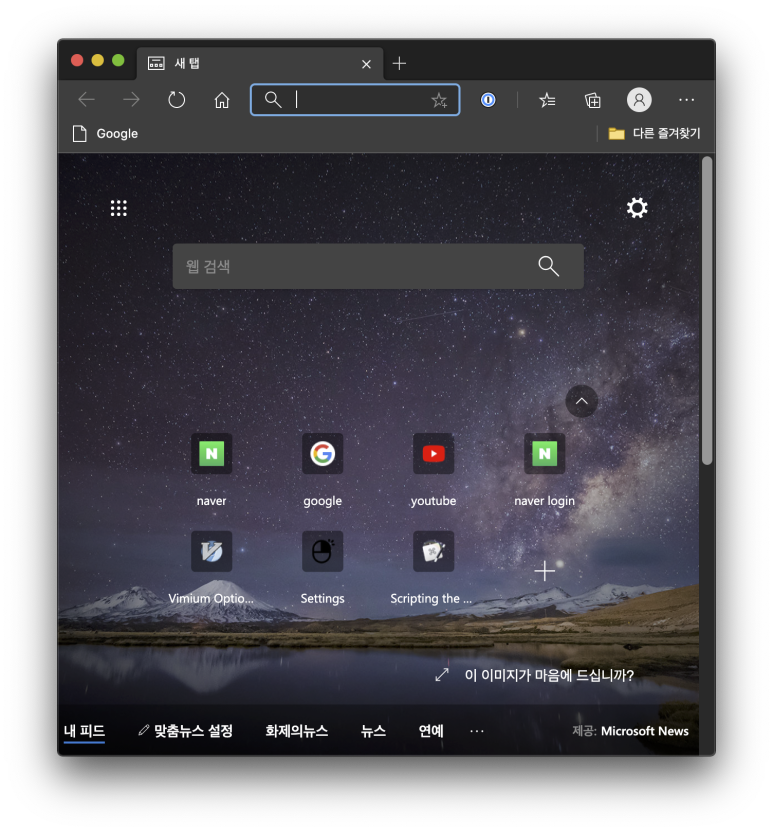Open 맞춤뉴스 설정 personalization
The image size is (773, 832).
pos(185,731)
